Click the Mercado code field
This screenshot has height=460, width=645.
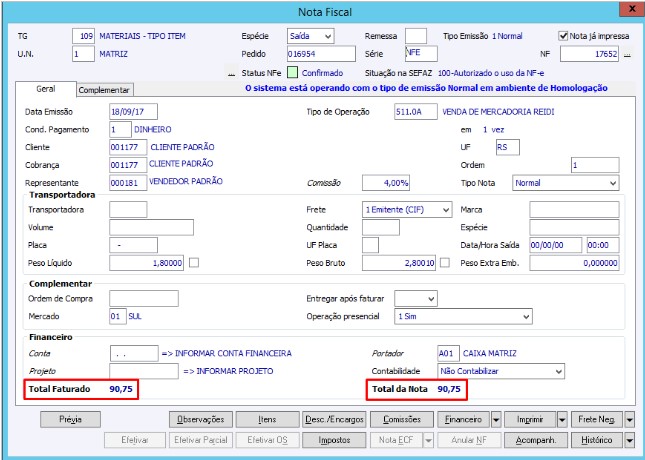click(118, 316)
